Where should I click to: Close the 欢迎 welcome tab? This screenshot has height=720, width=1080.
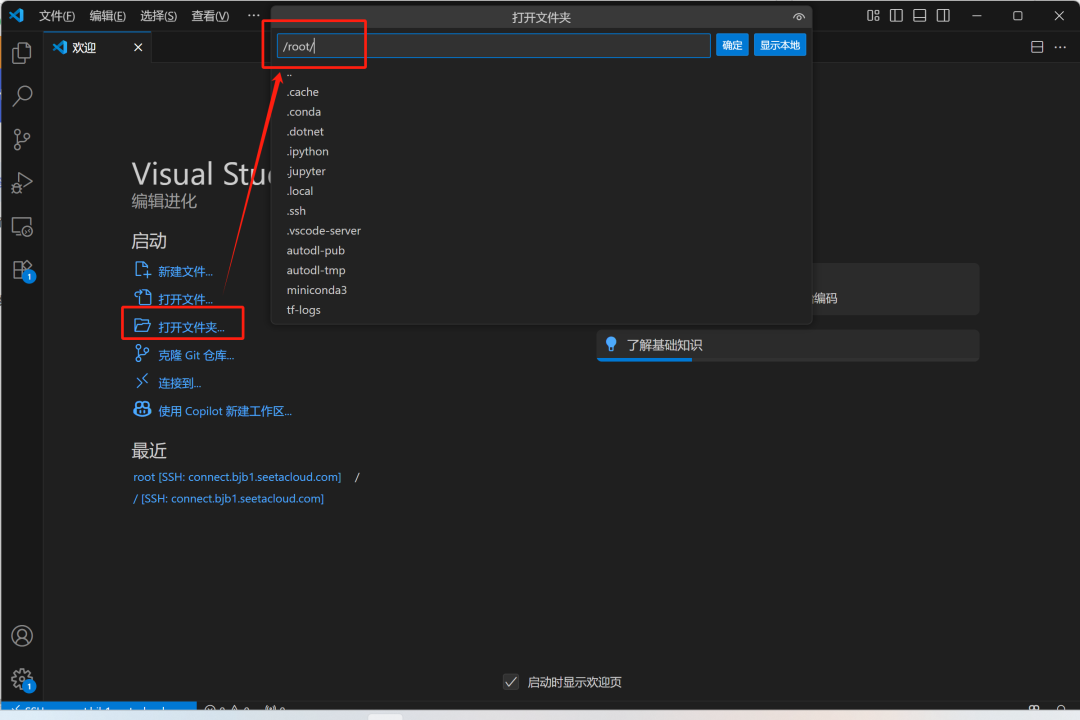point(138,47)
